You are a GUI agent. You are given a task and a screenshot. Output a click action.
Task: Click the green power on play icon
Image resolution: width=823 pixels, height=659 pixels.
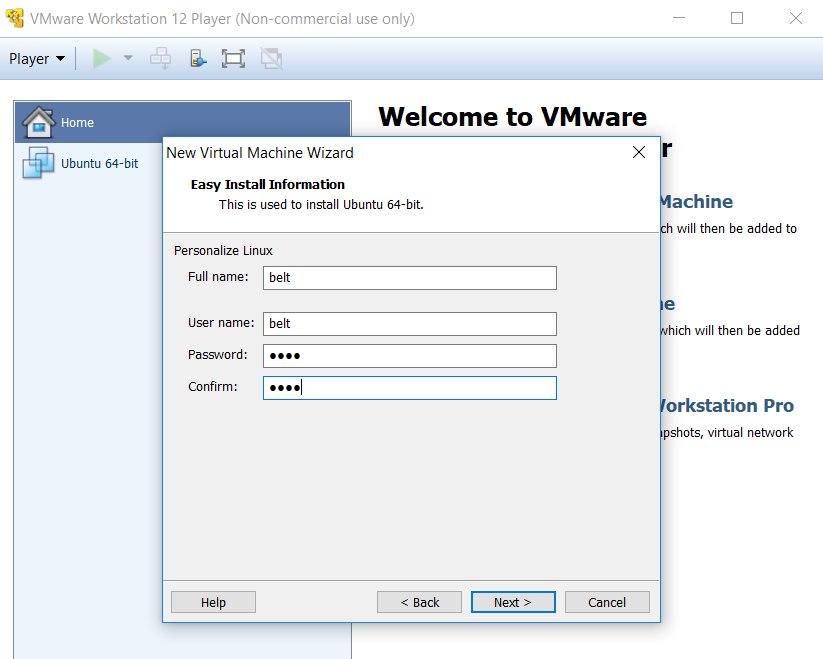(102, 58)
